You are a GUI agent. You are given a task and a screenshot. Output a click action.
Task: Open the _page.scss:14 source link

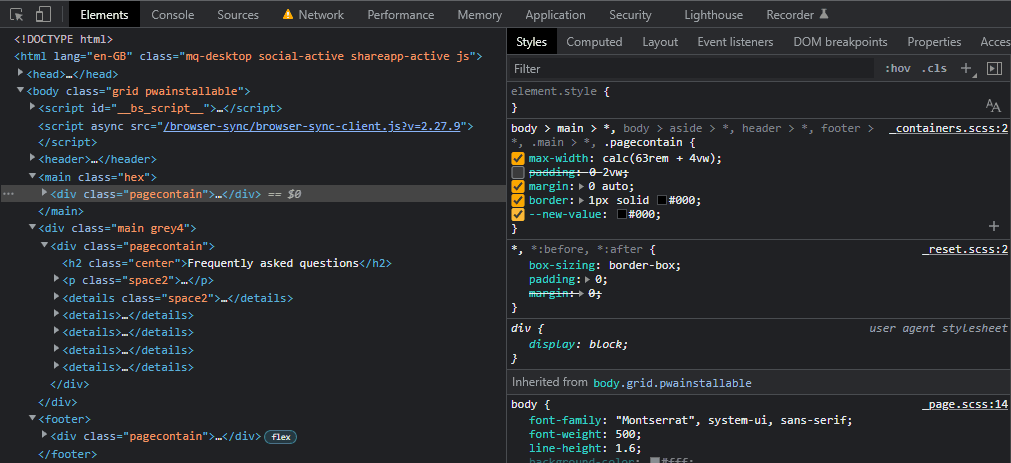tap(965, 405)
